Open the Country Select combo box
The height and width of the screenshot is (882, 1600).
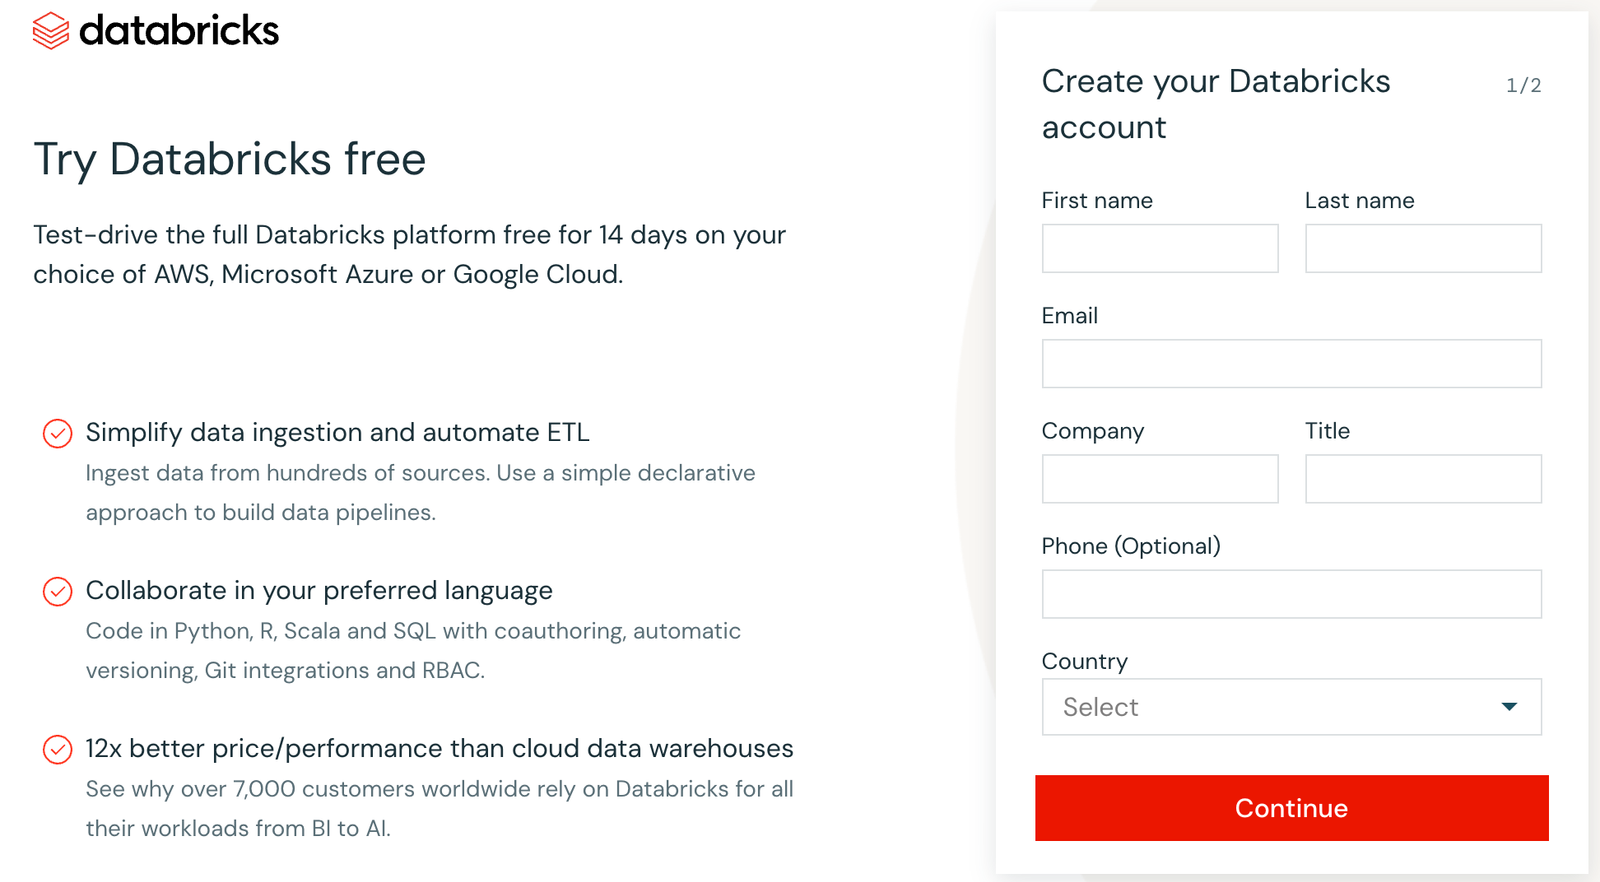click(x=1290, y=707)
